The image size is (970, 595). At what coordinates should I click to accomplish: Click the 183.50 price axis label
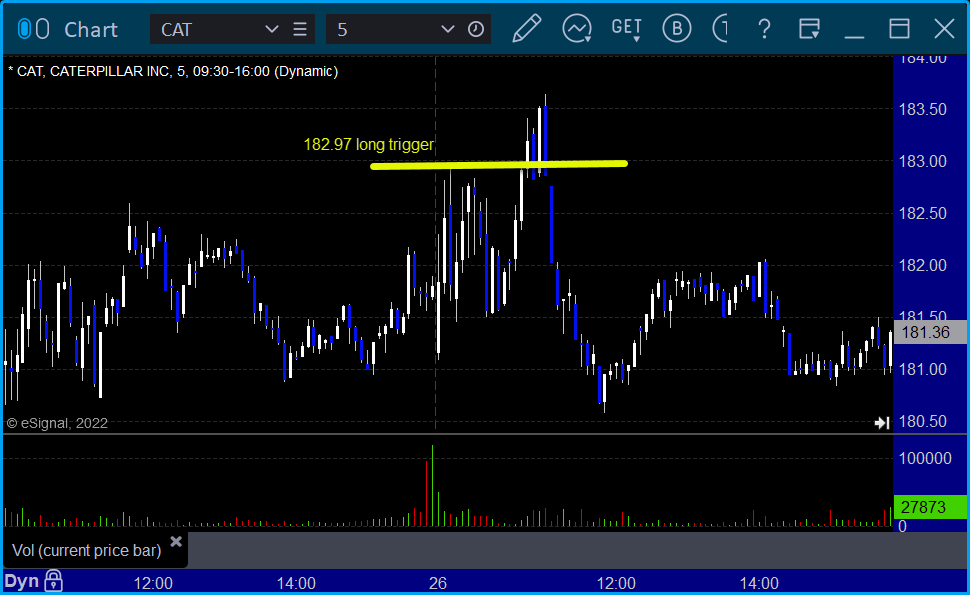922,109
